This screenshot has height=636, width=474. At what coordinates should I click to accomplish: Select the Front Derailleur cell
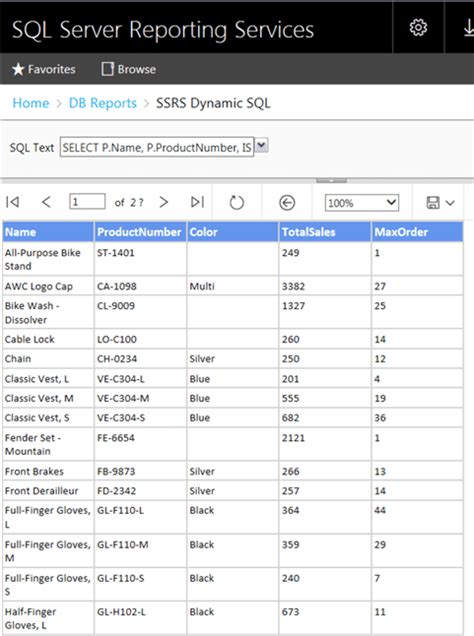click(x=48, y=490)
